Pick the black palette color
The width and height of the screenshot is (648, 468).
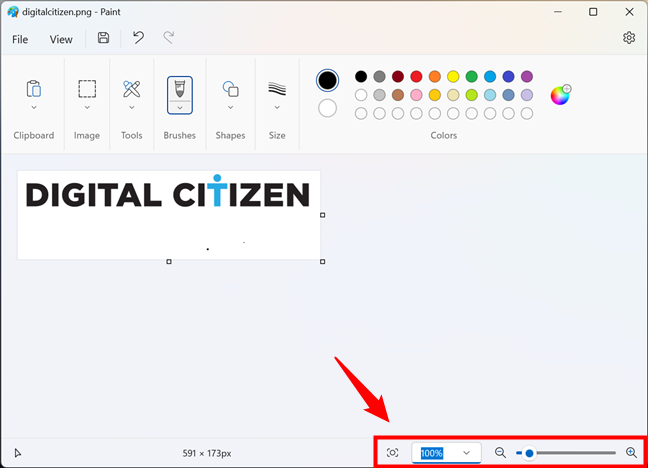click(361, 76)
